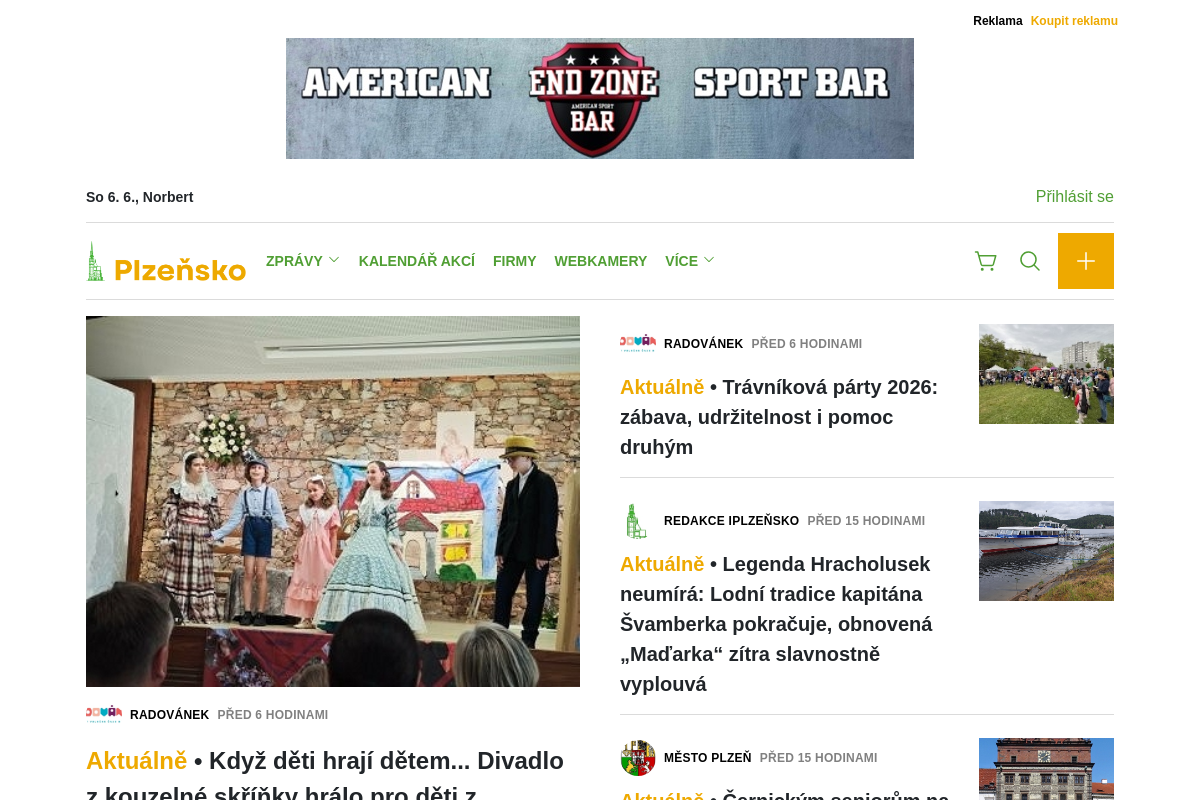Click Redakce iPlzeňsko avatar icon

tap(638, 521)
